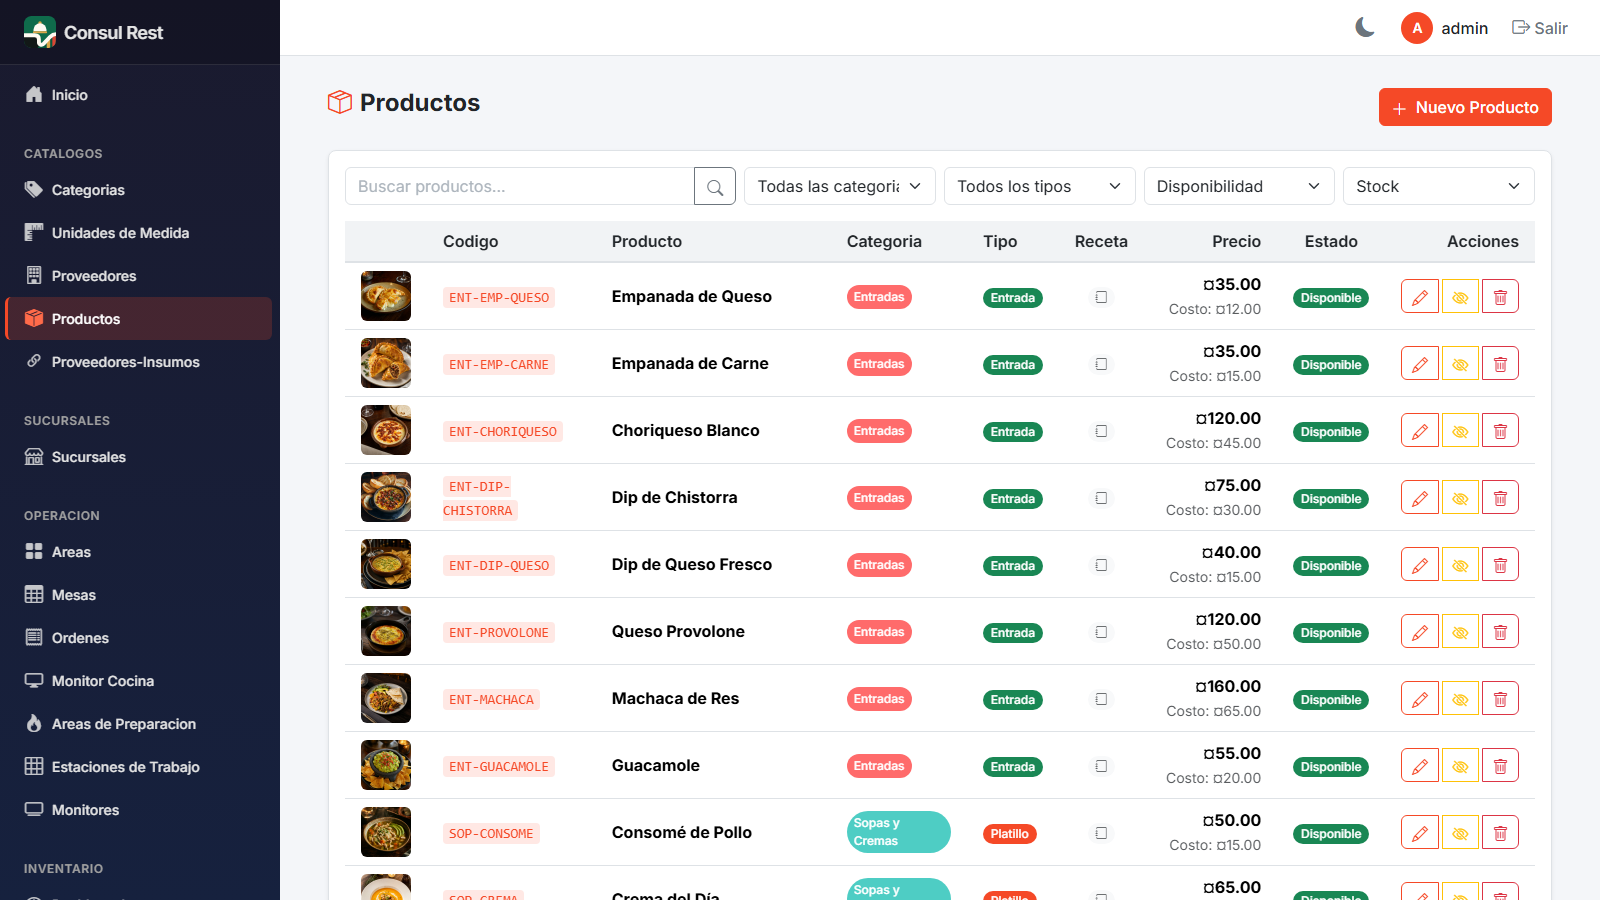This screenshot has width=1600, height=900.
Task: Open the Todas las categorías dropdown
Action: coord(840,186)
